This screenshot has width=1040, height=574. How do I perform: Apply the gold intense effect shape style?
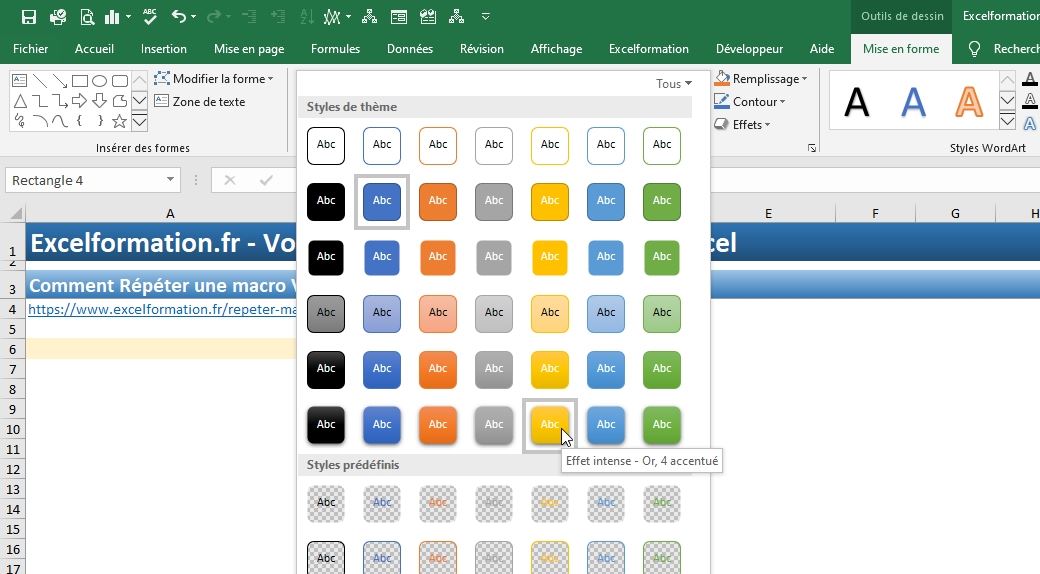549,424
